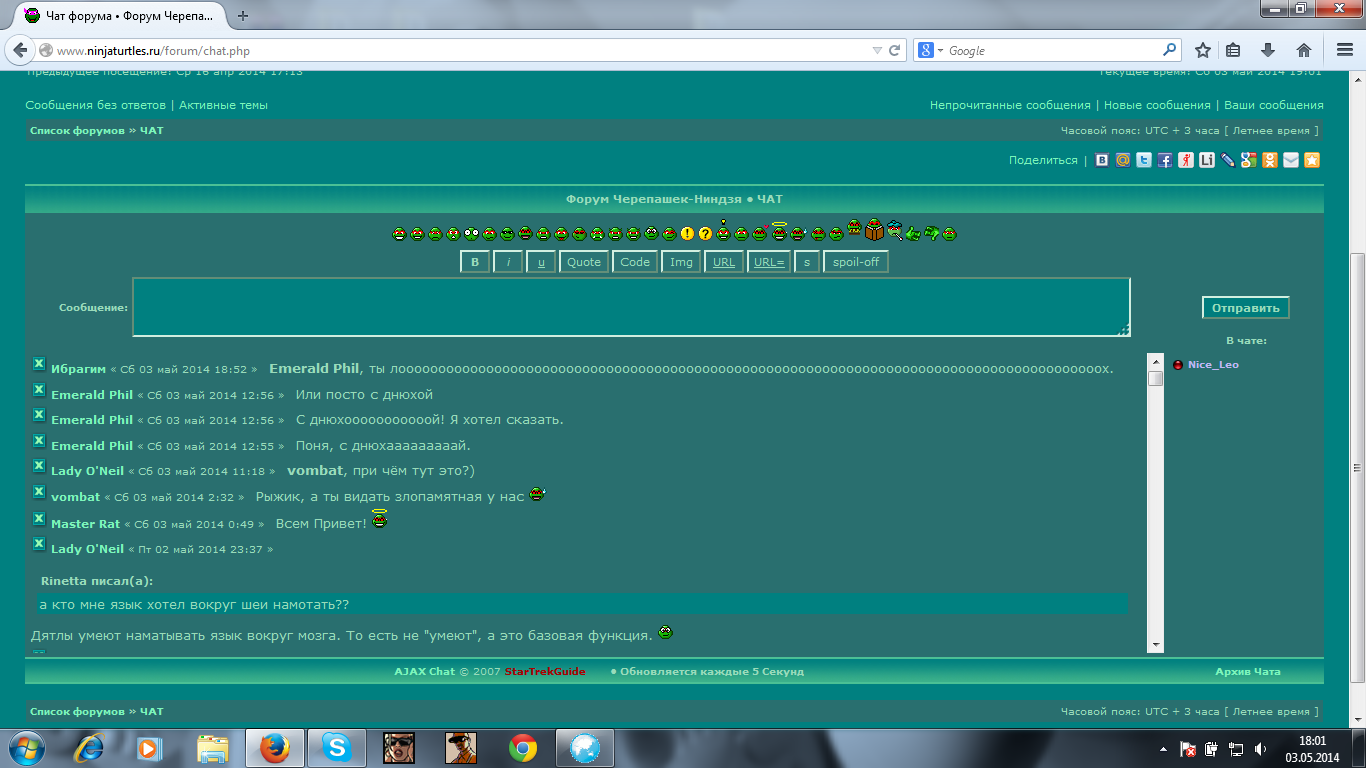The height and width of the screenshot is (768, 1366).
Task: Insert a Quote tag
Action: [x=584, y=262]
